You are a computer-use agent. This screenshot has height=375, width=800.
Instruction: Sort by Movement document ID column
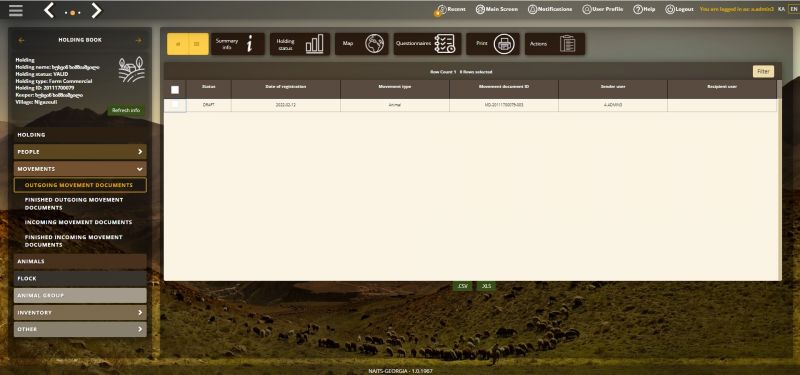click(x=504, y=89)
